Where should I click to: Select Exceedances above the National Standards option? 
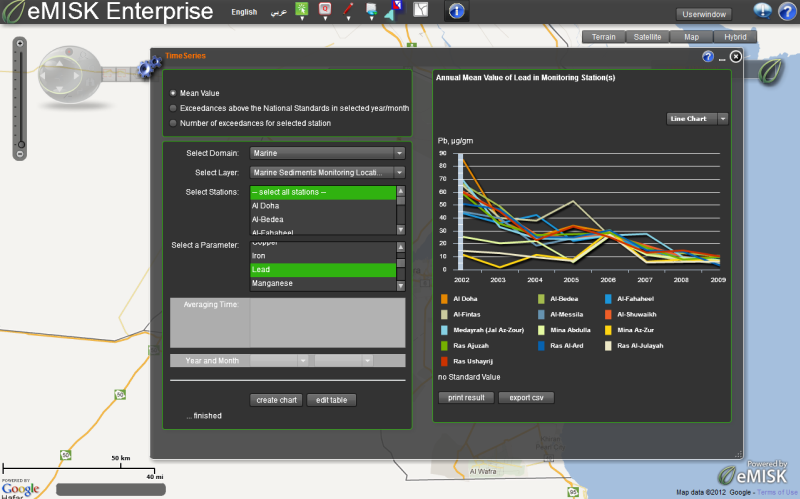click(173, 108)
